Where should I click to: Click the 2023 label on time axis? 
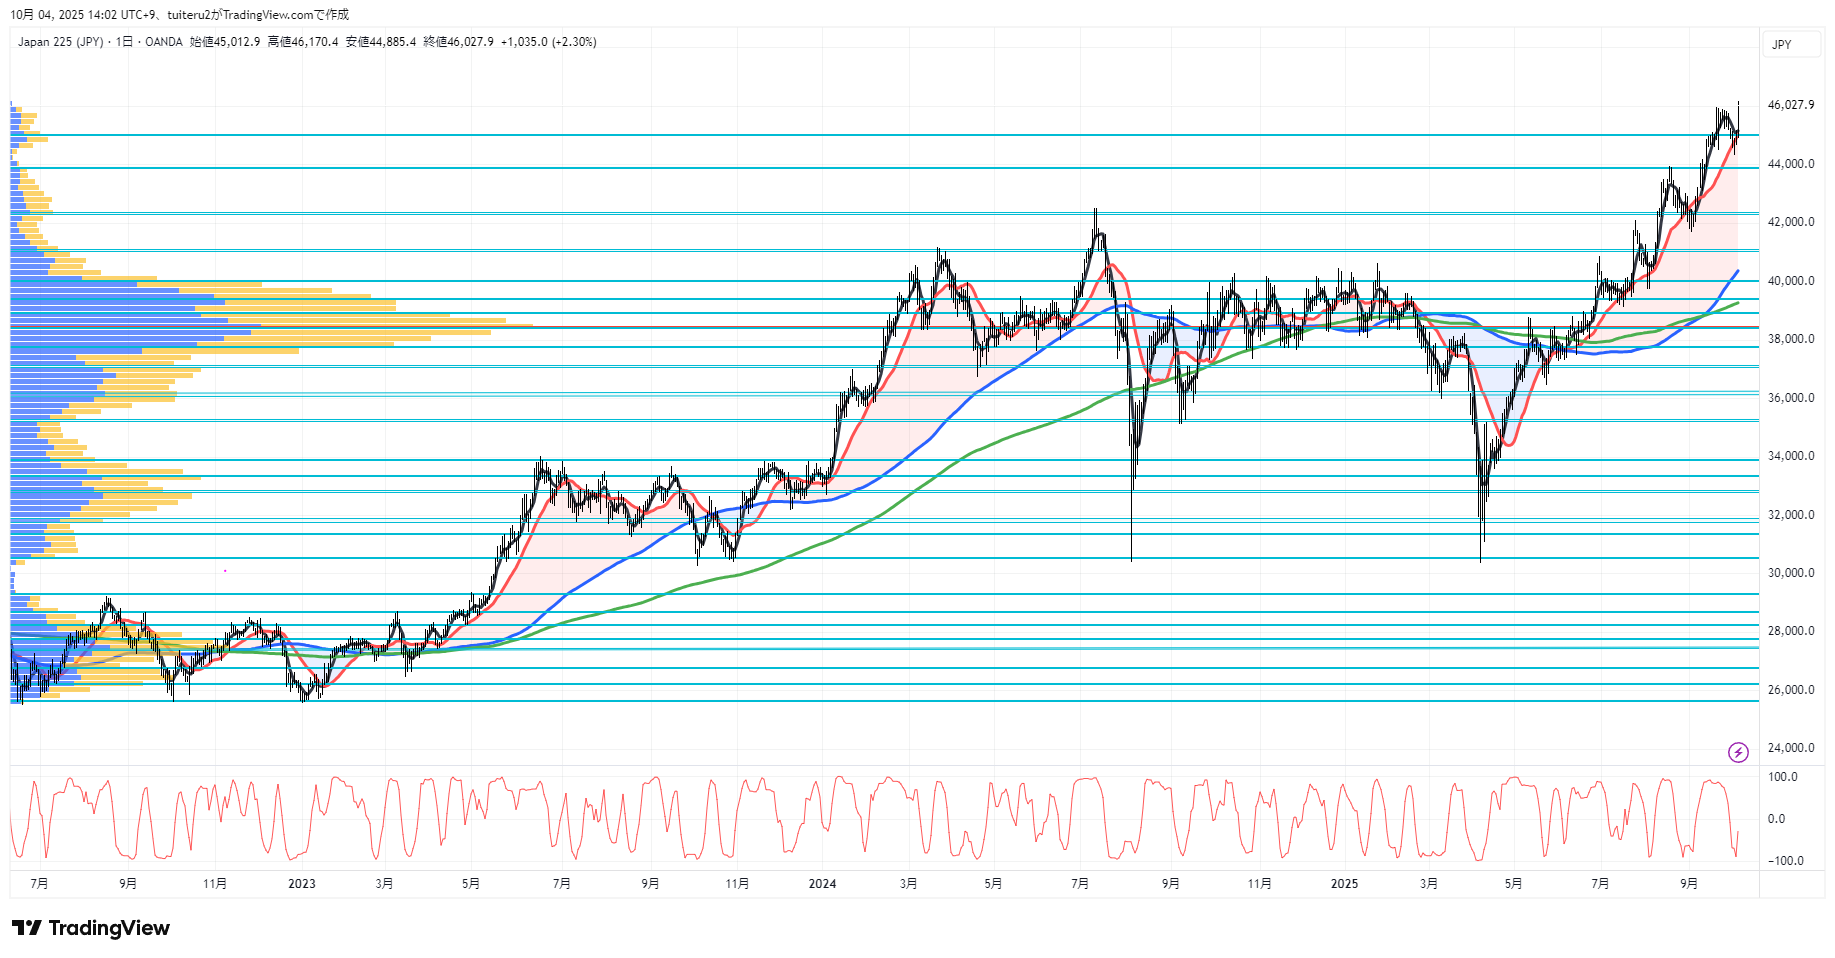(x=301, y=883)
